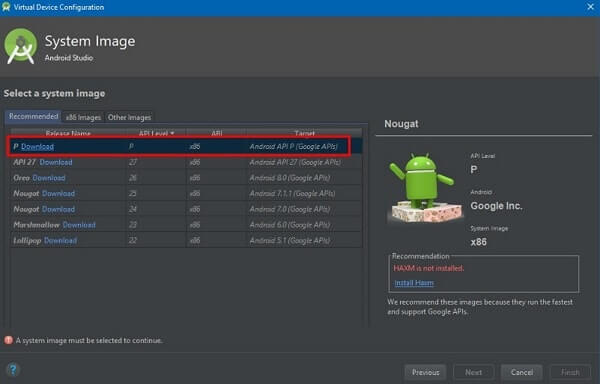Download the P system image
600x384 pixels.
[x=38, y=146]
